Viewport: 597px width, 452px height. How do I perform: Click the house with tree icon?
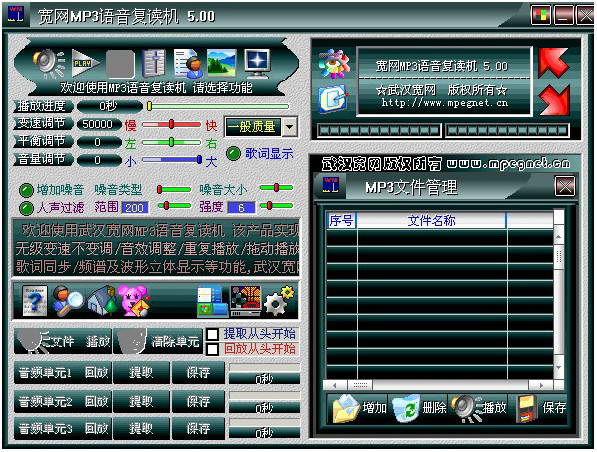tap(102, 301)
